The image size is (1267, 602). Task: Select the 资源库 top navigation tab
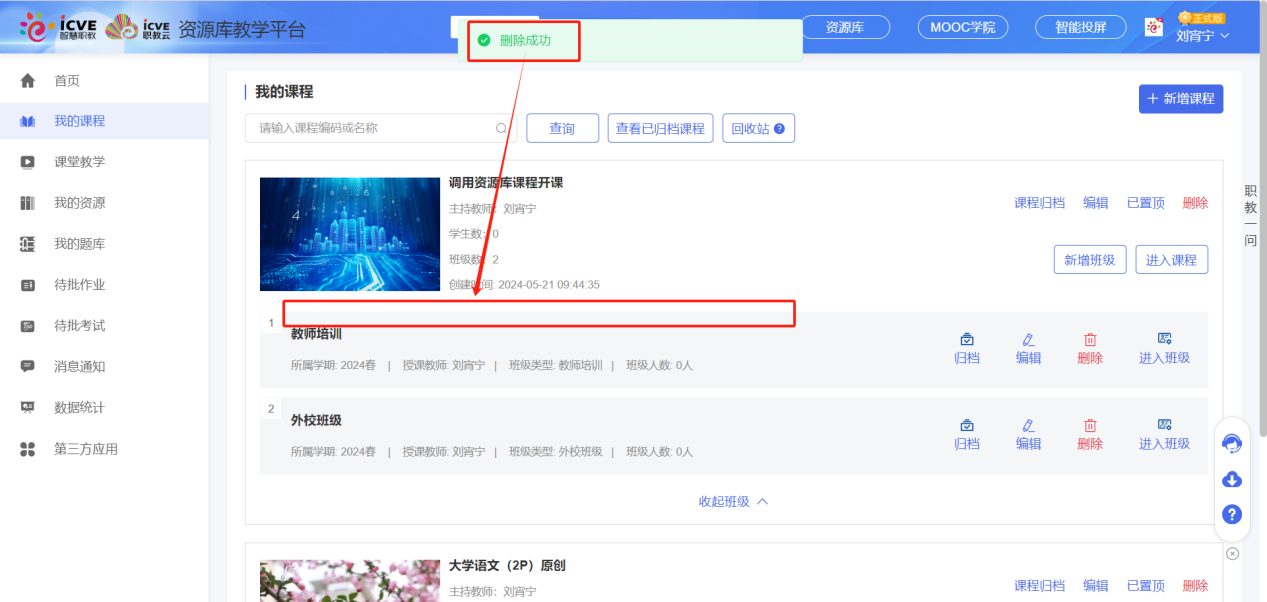(845, 27)
